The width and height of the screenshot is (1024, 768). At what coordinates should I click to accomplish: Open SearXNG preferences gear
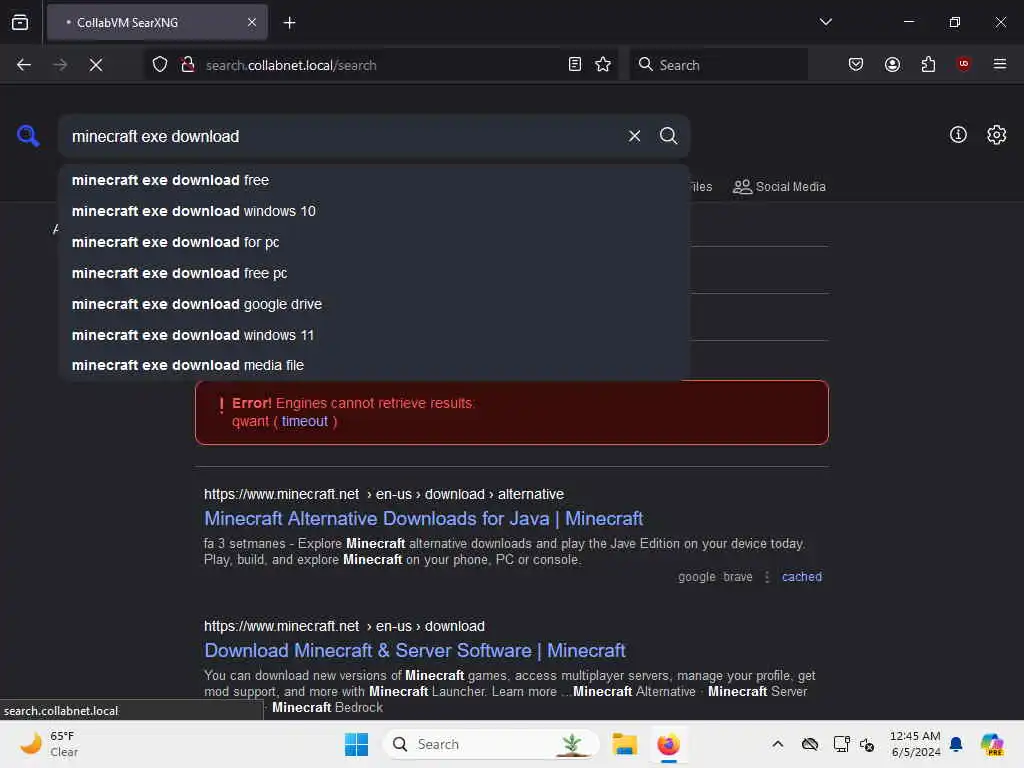[997, 135]
